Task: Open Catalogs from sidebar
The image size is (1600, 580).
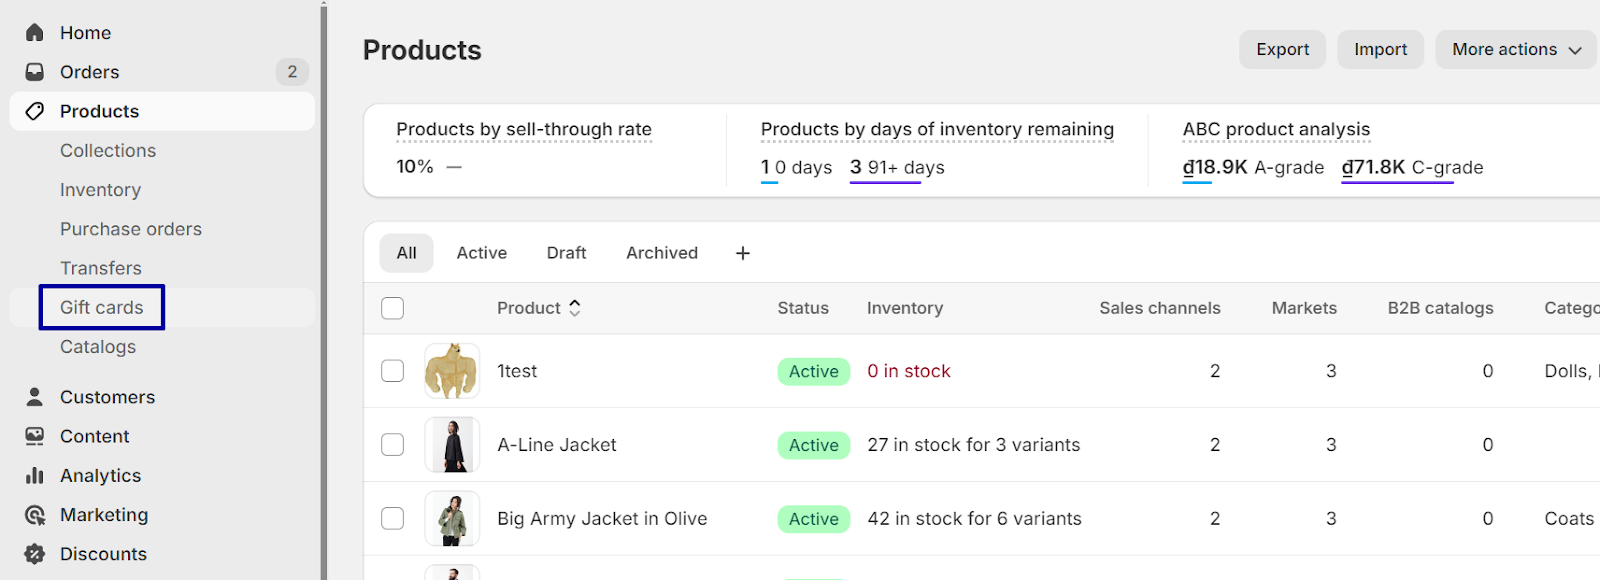Action: [98, 347]
